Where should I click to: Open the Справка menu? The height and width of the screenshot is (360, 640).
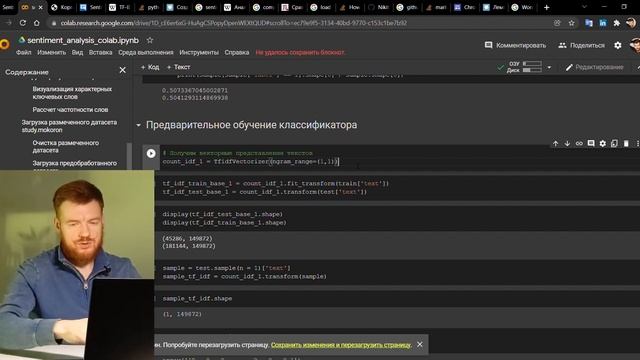[237, 53]
